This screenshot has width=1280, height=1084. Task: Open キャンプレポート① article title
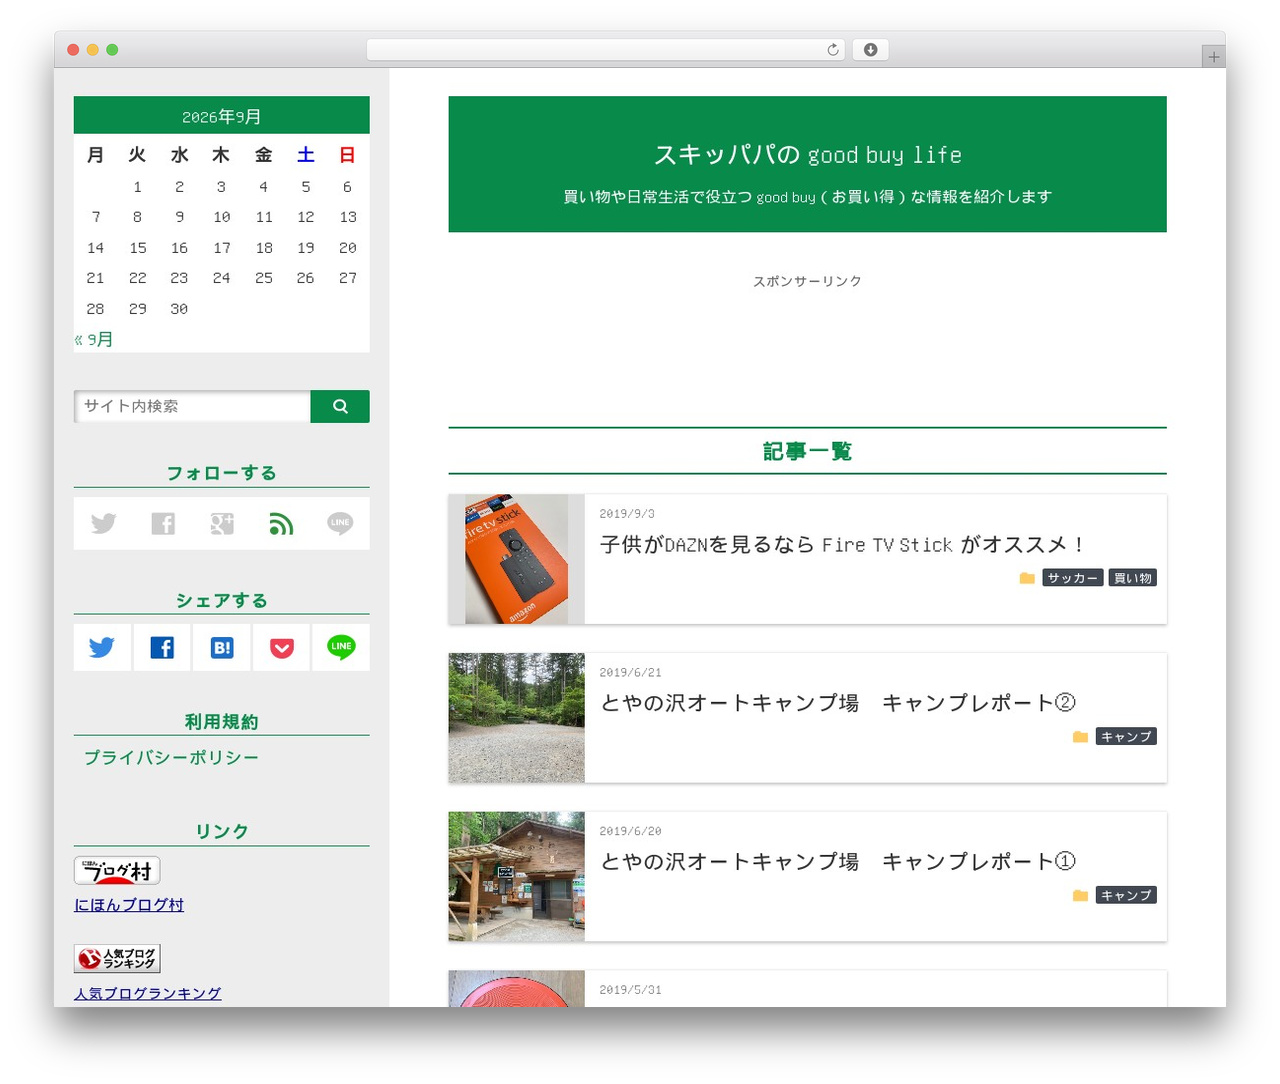tap(838, 862)
